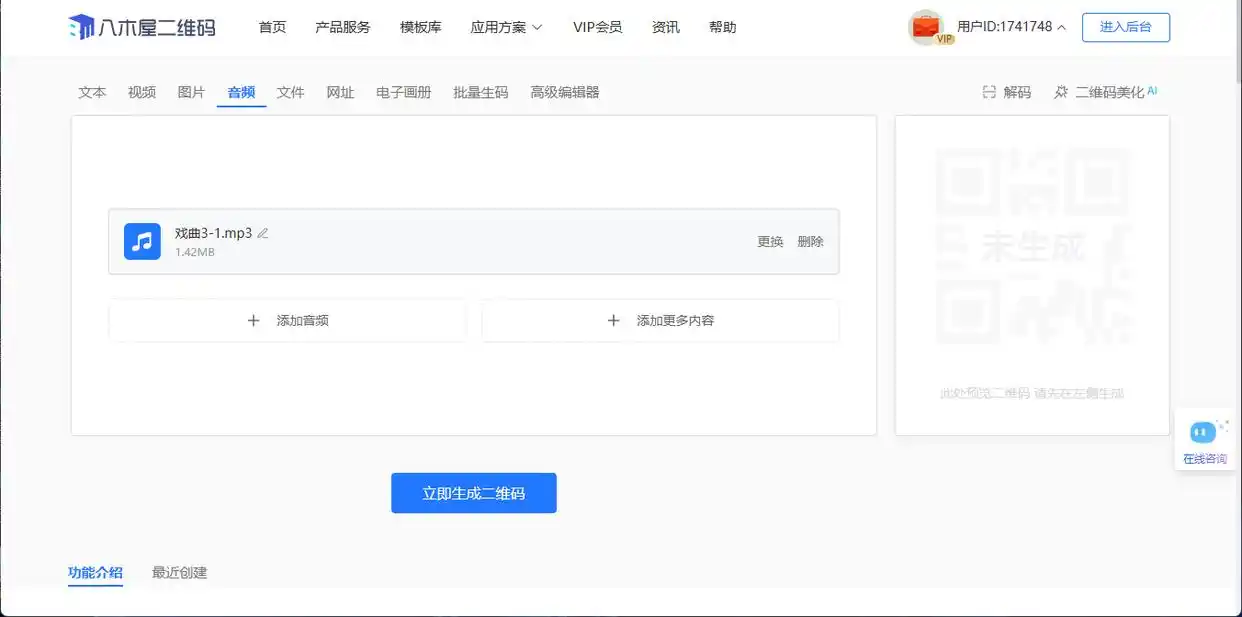
Task: Click the 二维码美化 text link
Action: click(1110, 92)
